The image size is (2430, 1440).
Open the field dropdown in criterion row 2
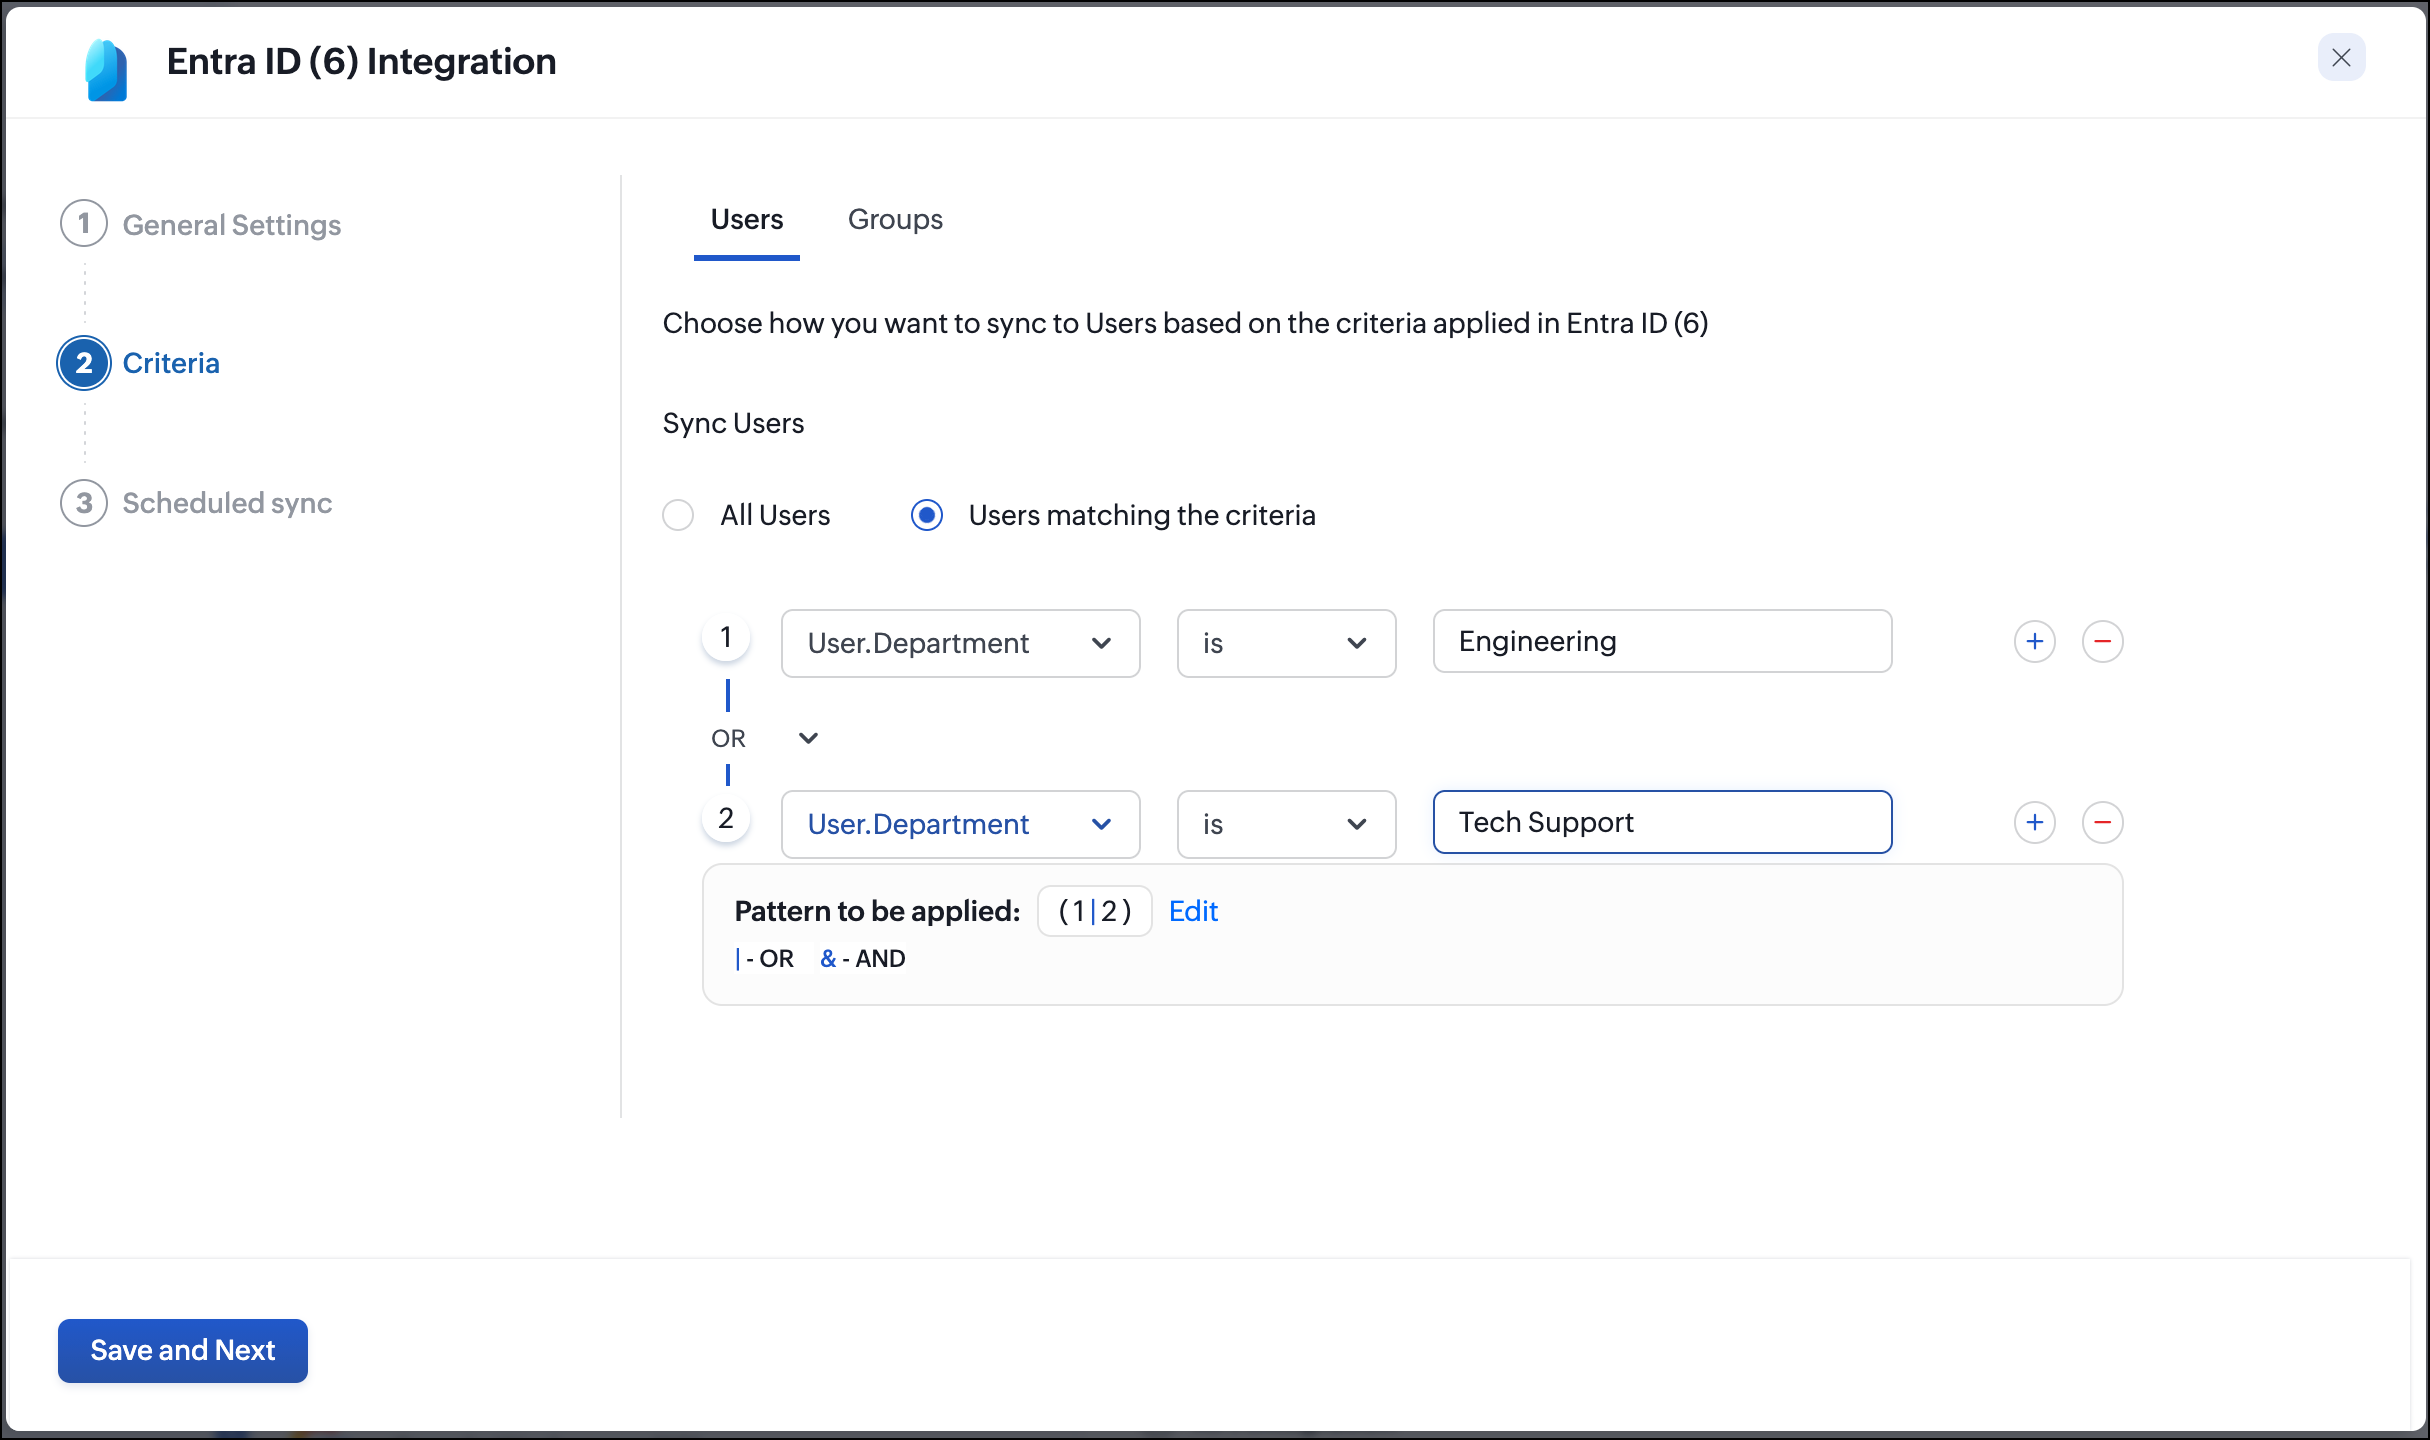point(960,824)
